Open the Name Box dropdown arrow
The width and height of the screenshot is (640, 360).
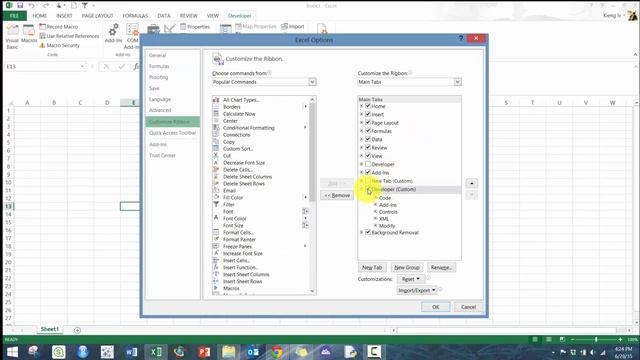click(x=82, y=67)
